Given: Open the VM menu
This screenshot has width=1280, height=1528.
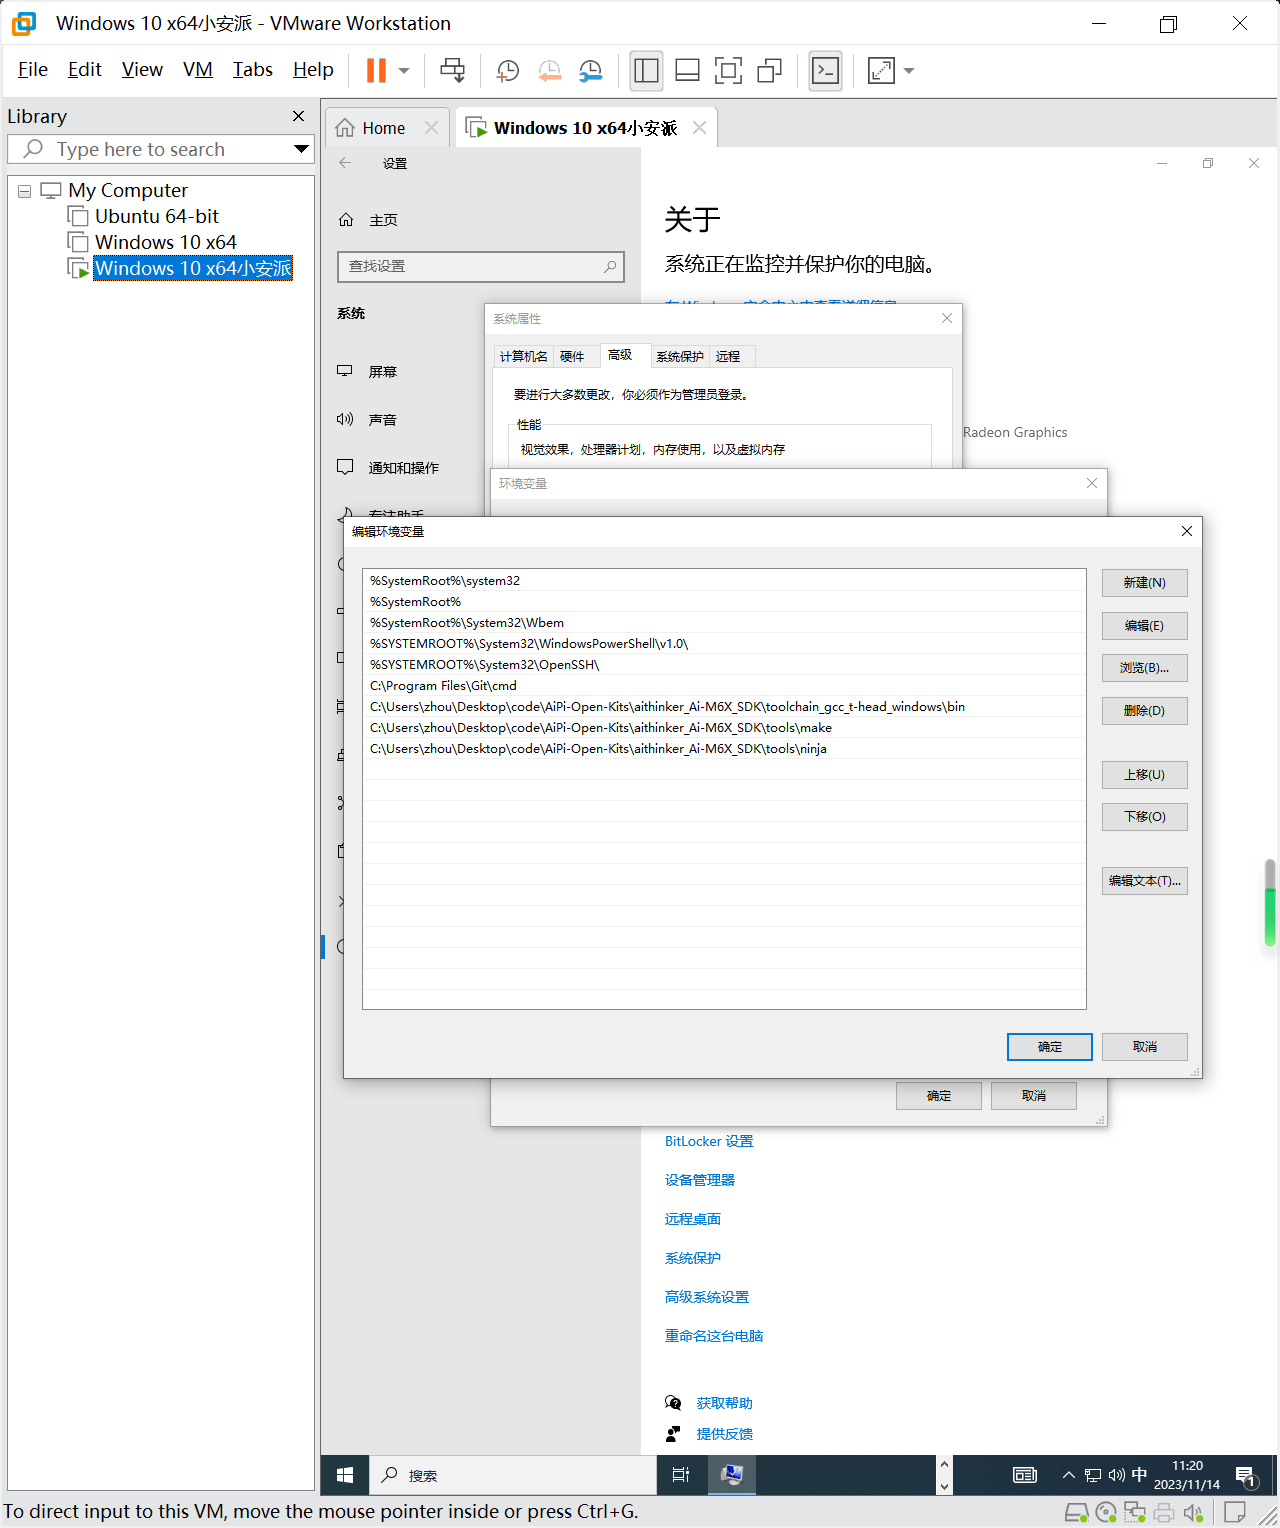Looking at the screenshot, I should tap(198, 69).
